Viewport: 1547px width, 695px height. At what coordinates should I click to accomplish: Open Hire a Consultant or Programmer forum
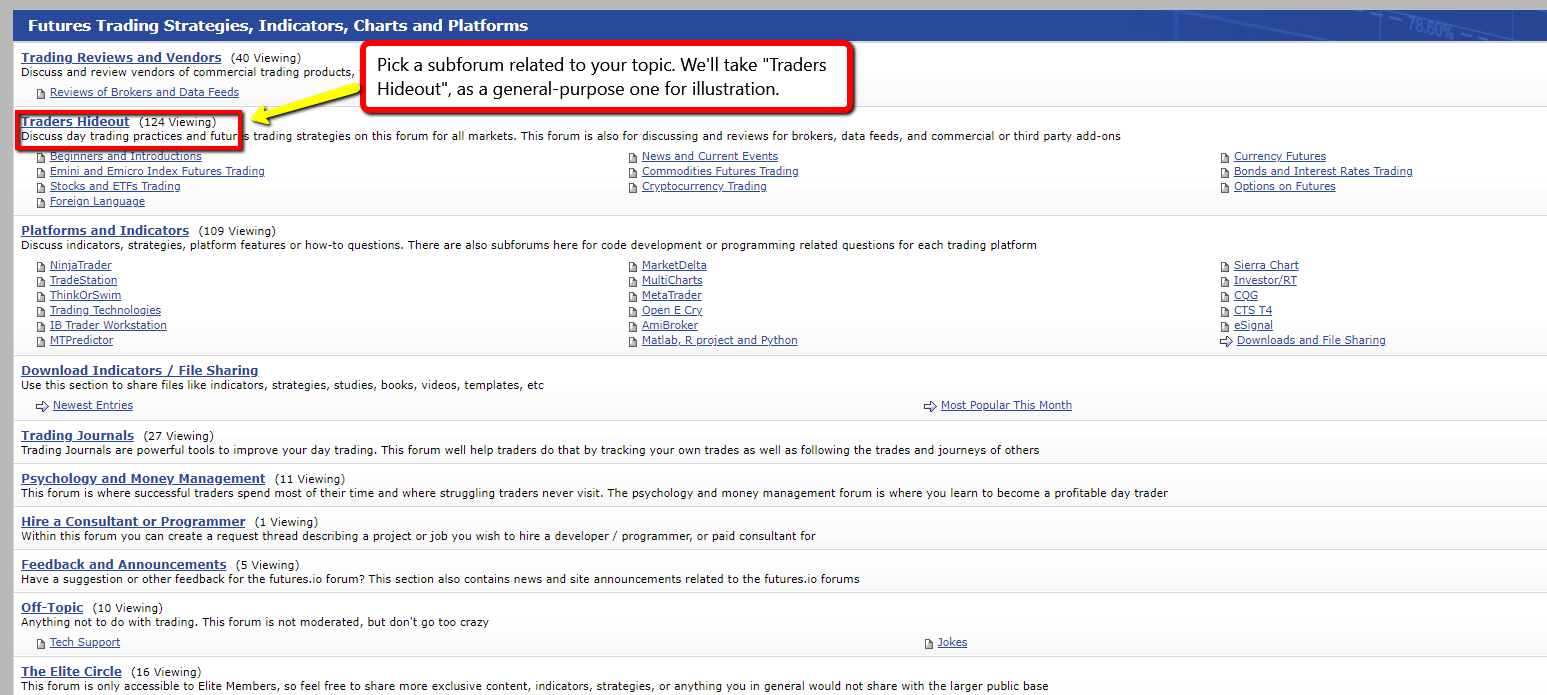133,522
